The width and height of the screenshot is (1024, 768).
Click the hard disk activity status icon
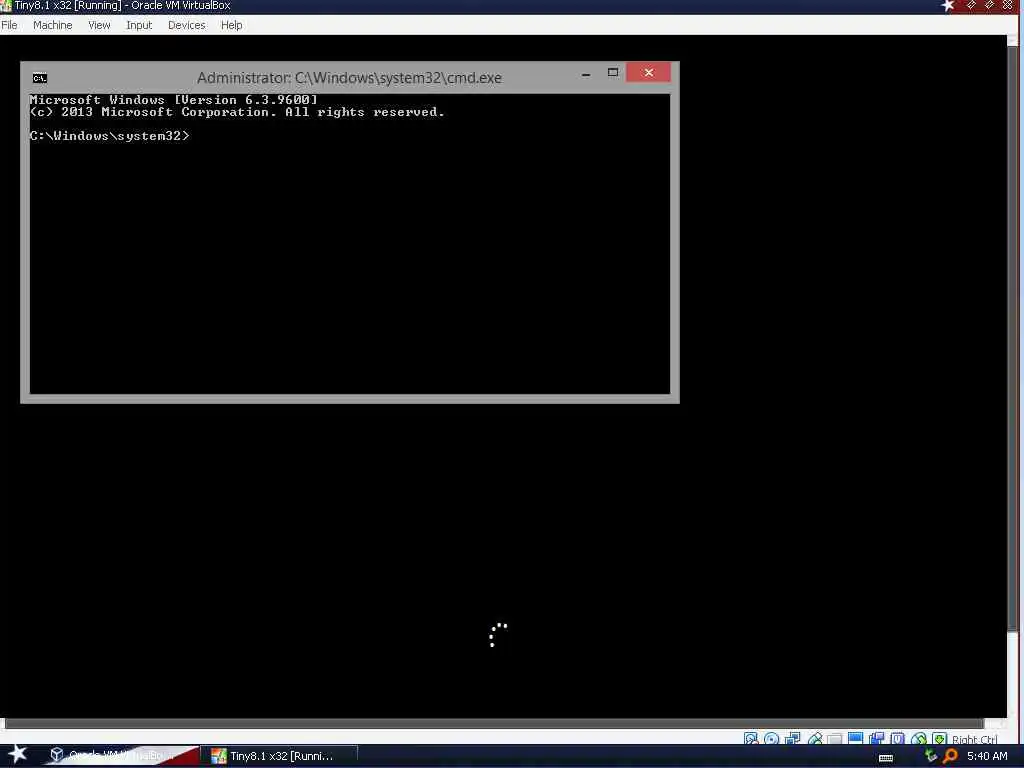coord(751,739)
